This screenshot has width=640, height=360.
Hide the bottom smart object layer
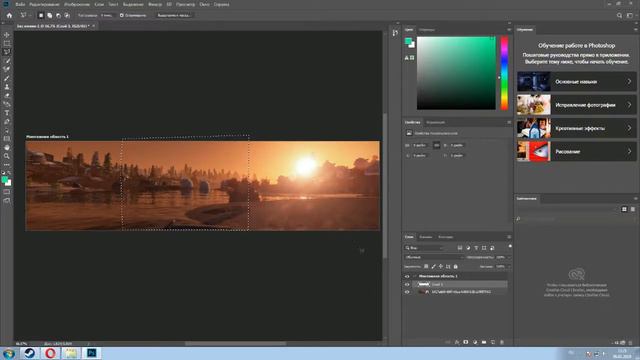(x=407, y=292)
